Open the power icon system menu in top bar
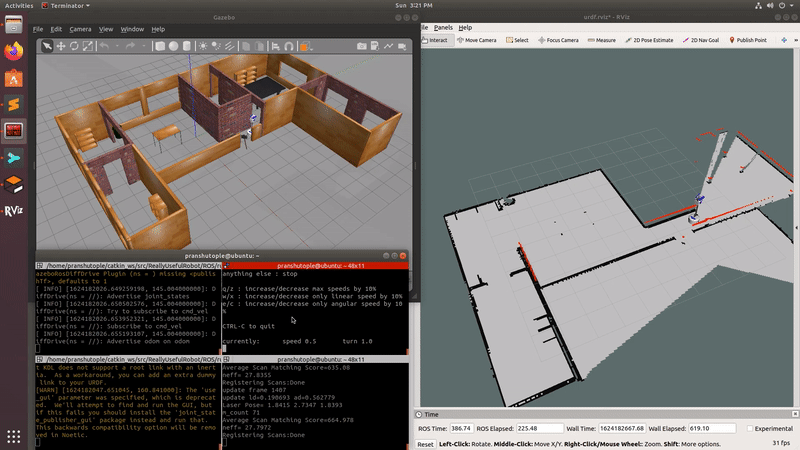Viewport: 800px width, 450px height. pyautogui.click(x=782, y=6)
